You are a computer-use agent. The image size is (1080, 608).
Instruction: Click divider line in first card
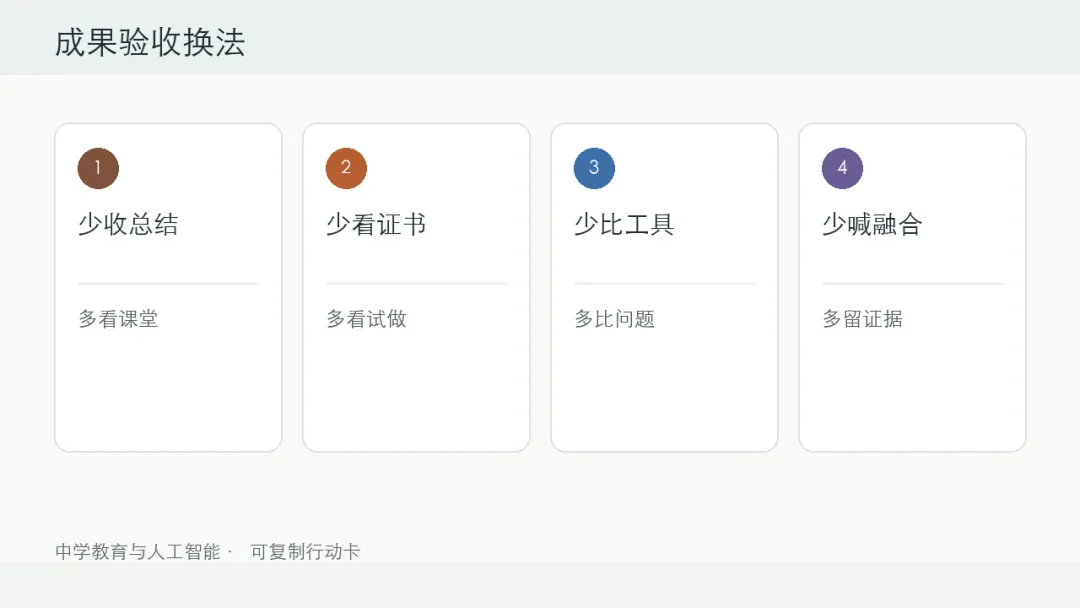(x=168, y=283)
